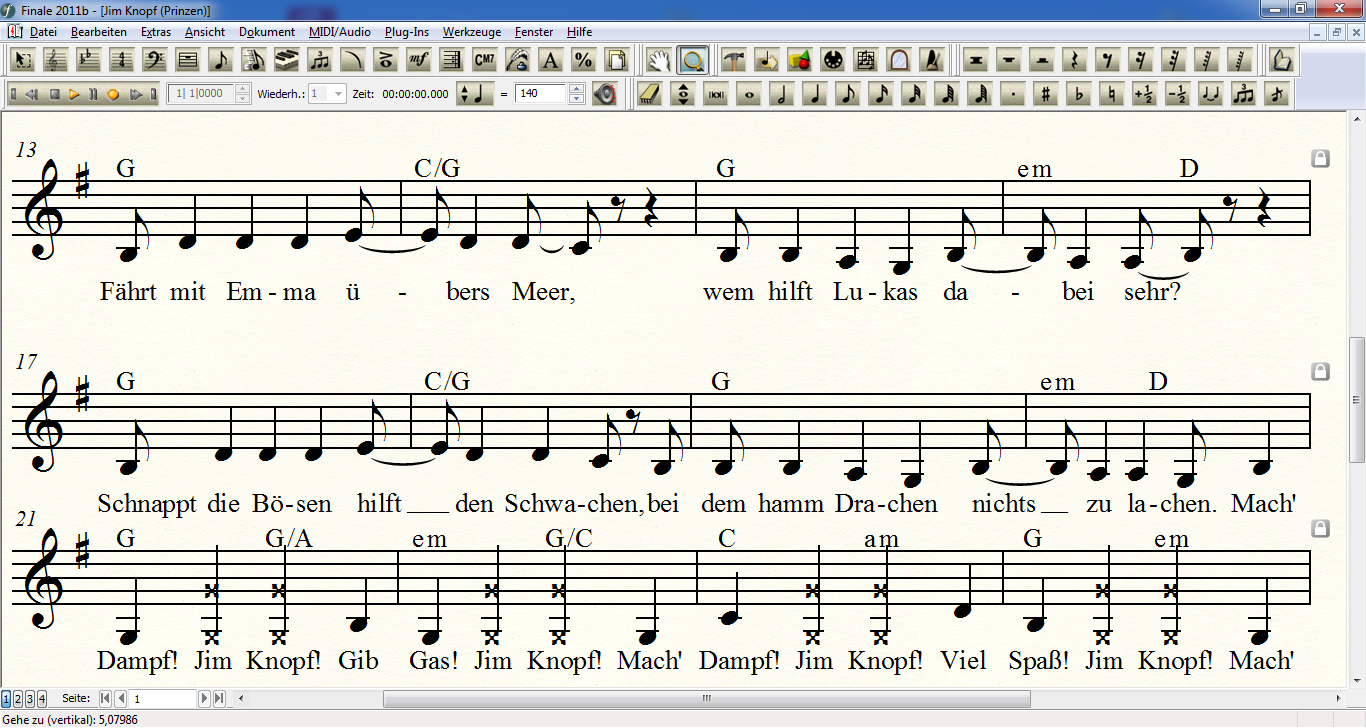Screen dimensions: 1366x728
Task: Toggle the lock icon on measure 13 system
Action: [x=1319, y=159]
